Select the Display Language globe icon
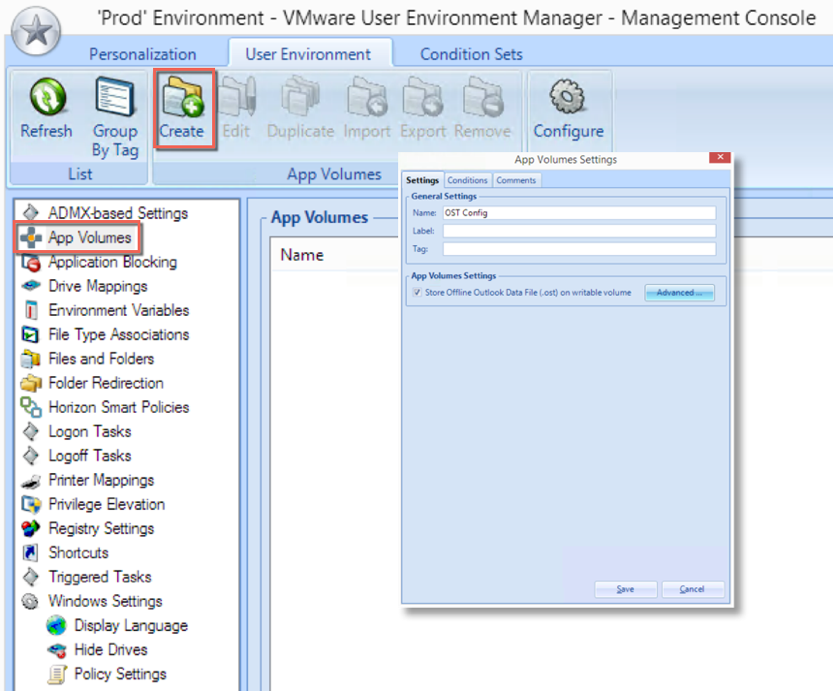Screen dimensions: 833x691 [x=56, y=626]
